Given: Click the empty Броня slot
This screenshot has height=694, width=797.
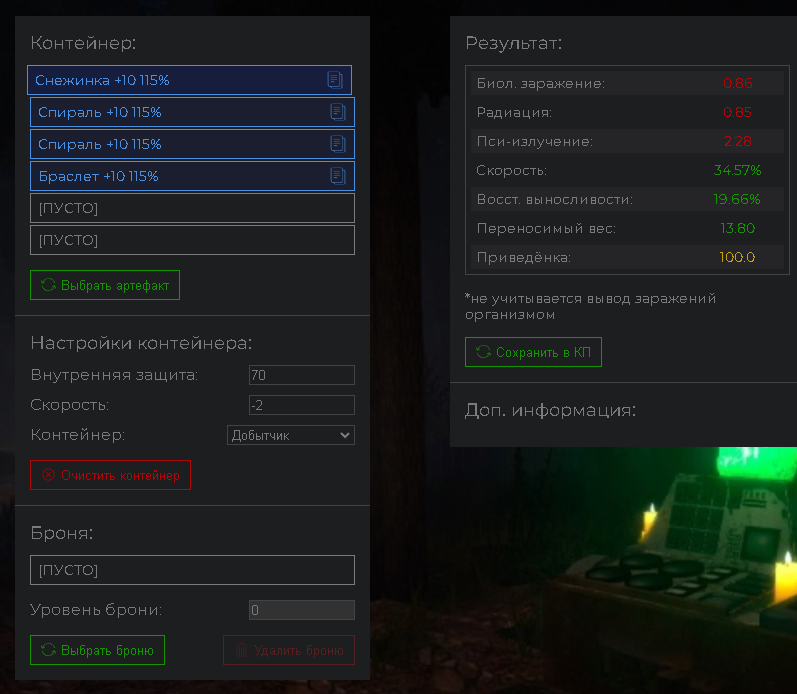Looking at the screenshot, I should (192, 570).
